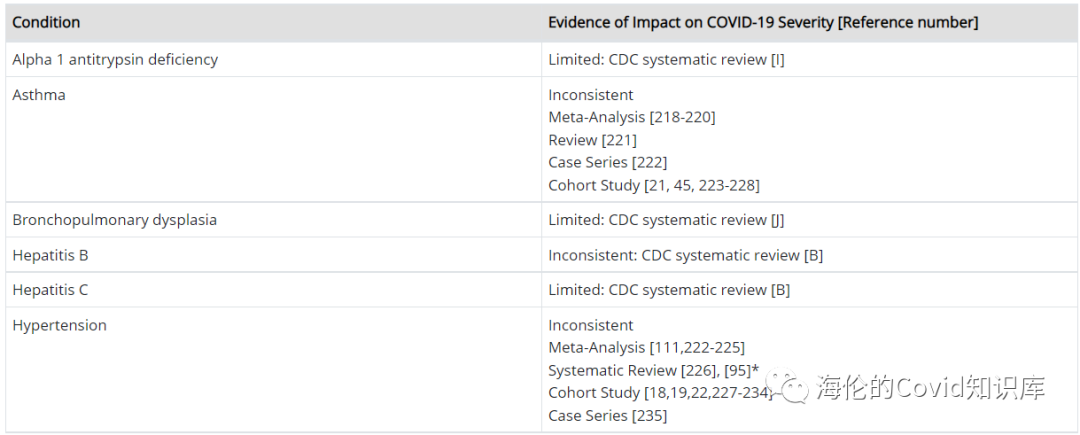Image resolution: width=1080 pixels, height=435 pixels.
Task: Click the 'Condition' column header
Action: pyautogui.click(x=46, y=22)
